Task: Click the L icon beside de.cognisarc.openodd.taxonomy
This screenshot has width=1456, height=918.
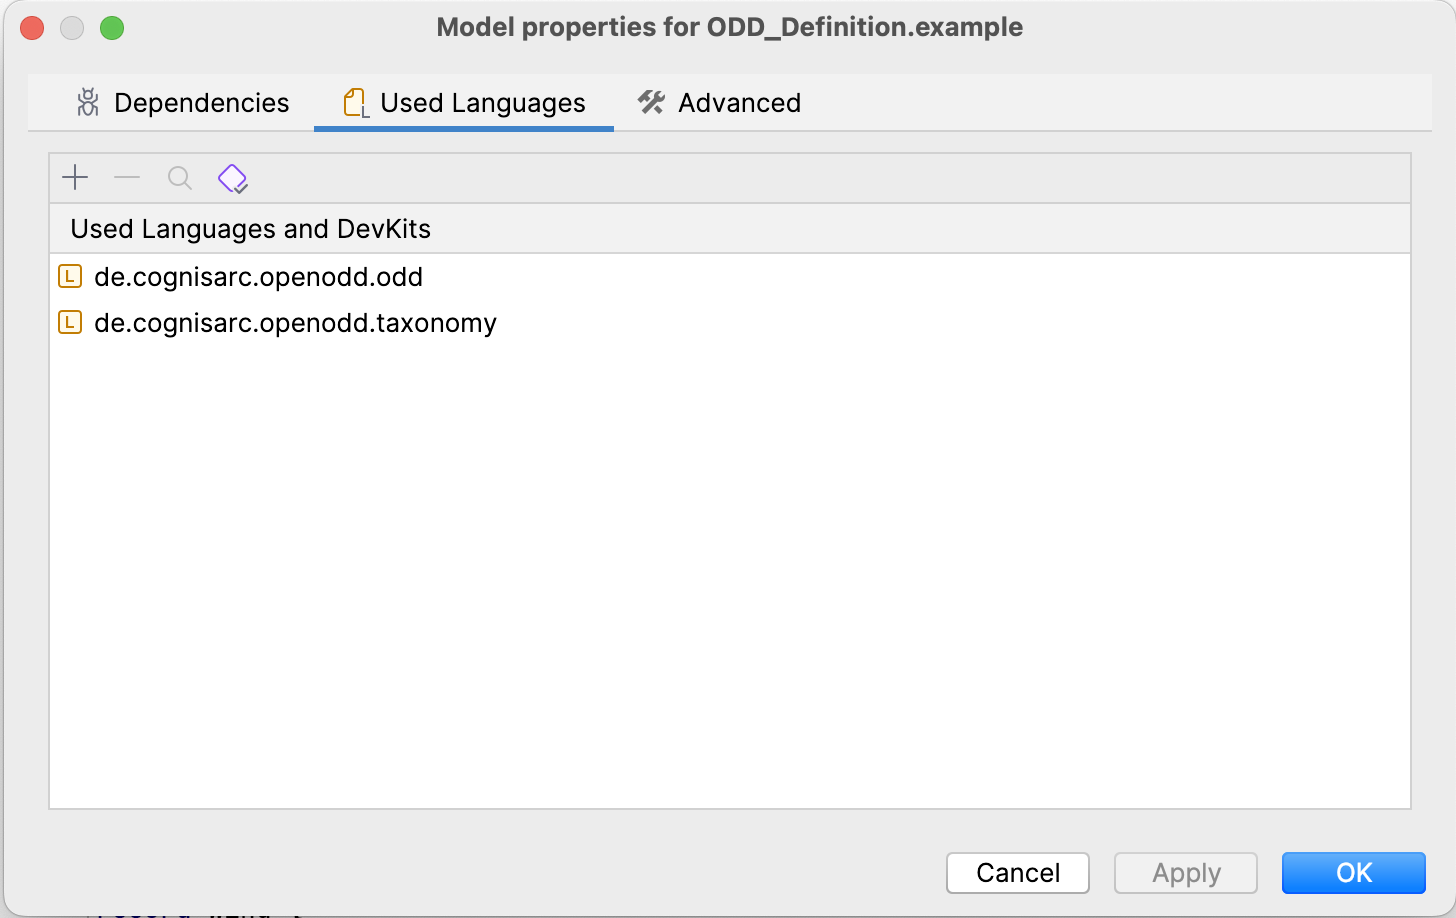Action: 70,322
